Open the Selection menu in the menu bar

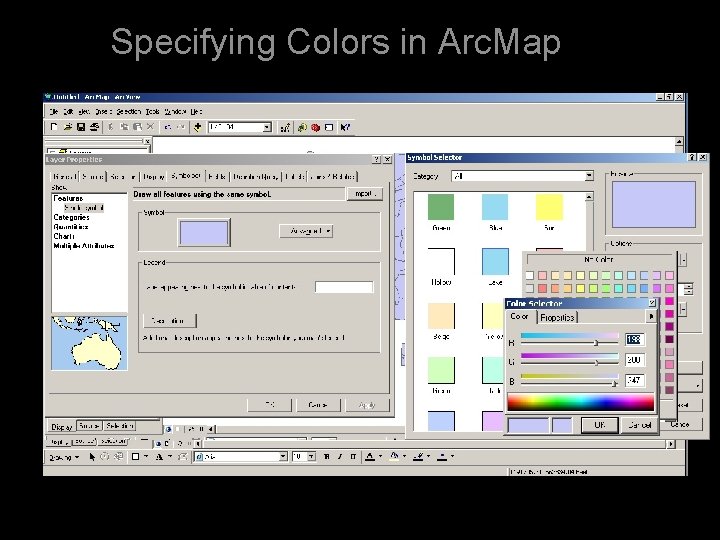click(x=128, y=112)
